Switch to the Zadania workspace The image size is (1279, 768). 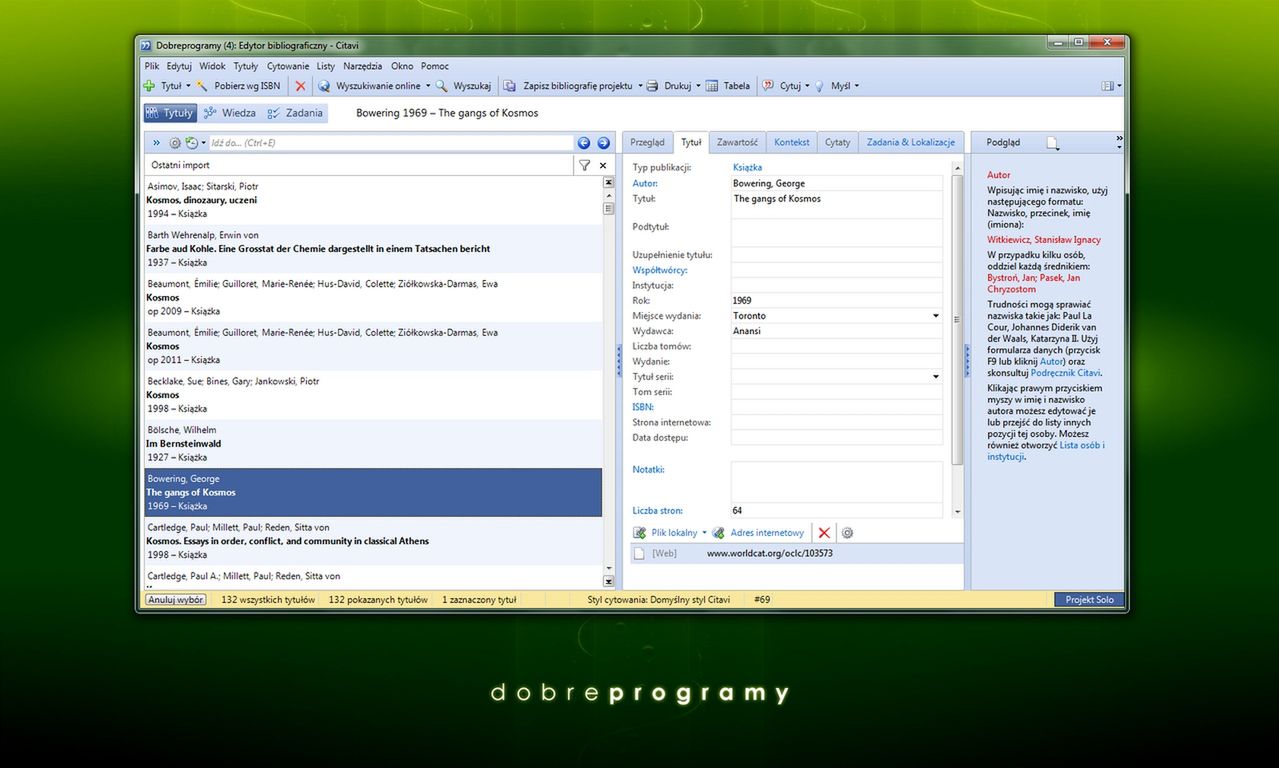pyautogui.click(x=296, y=113)
